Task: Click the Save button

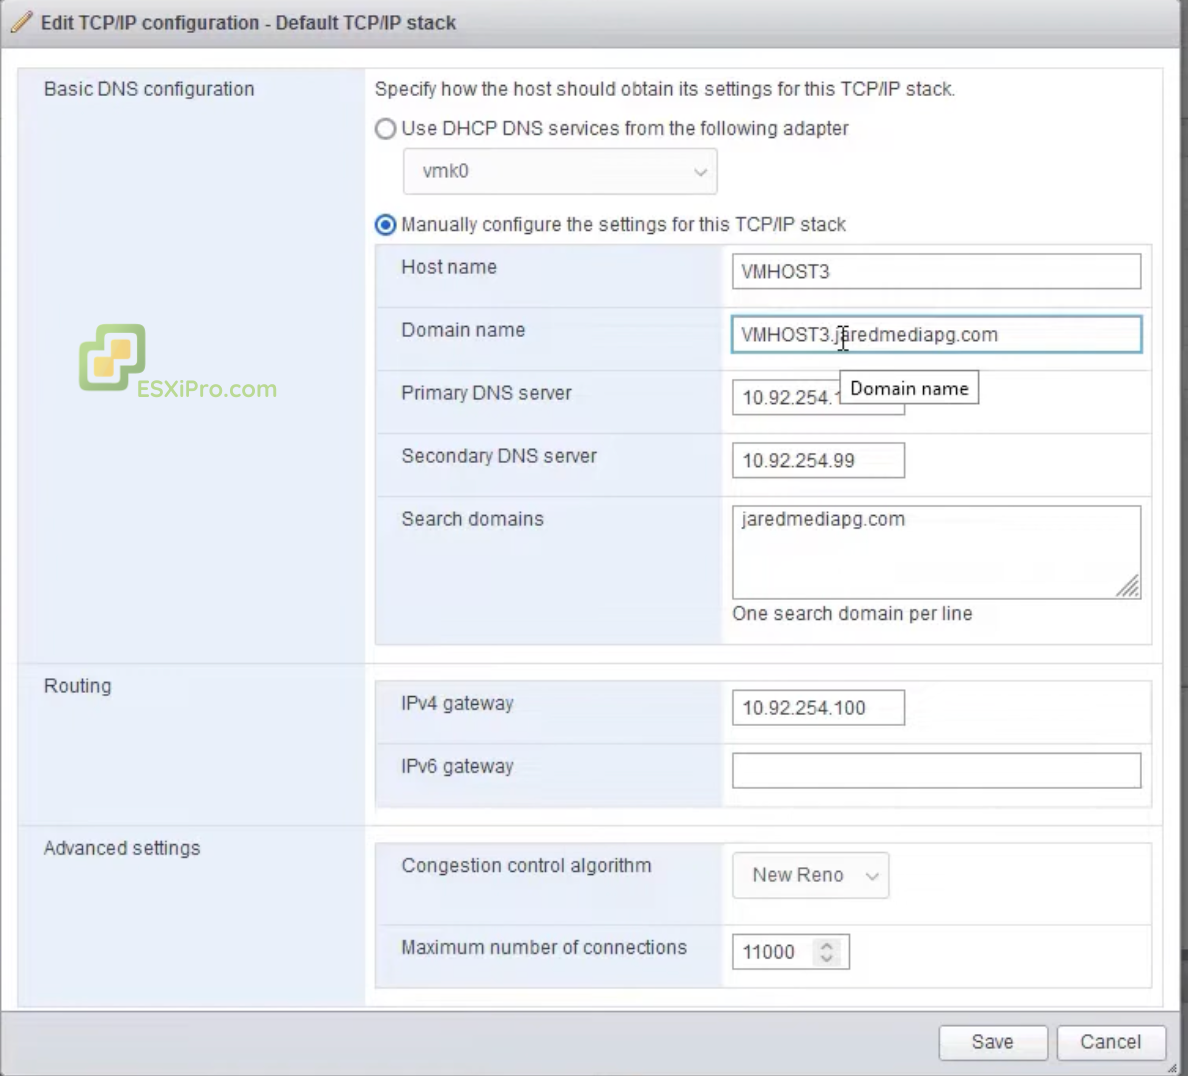Action: (x=992, y=1042)
